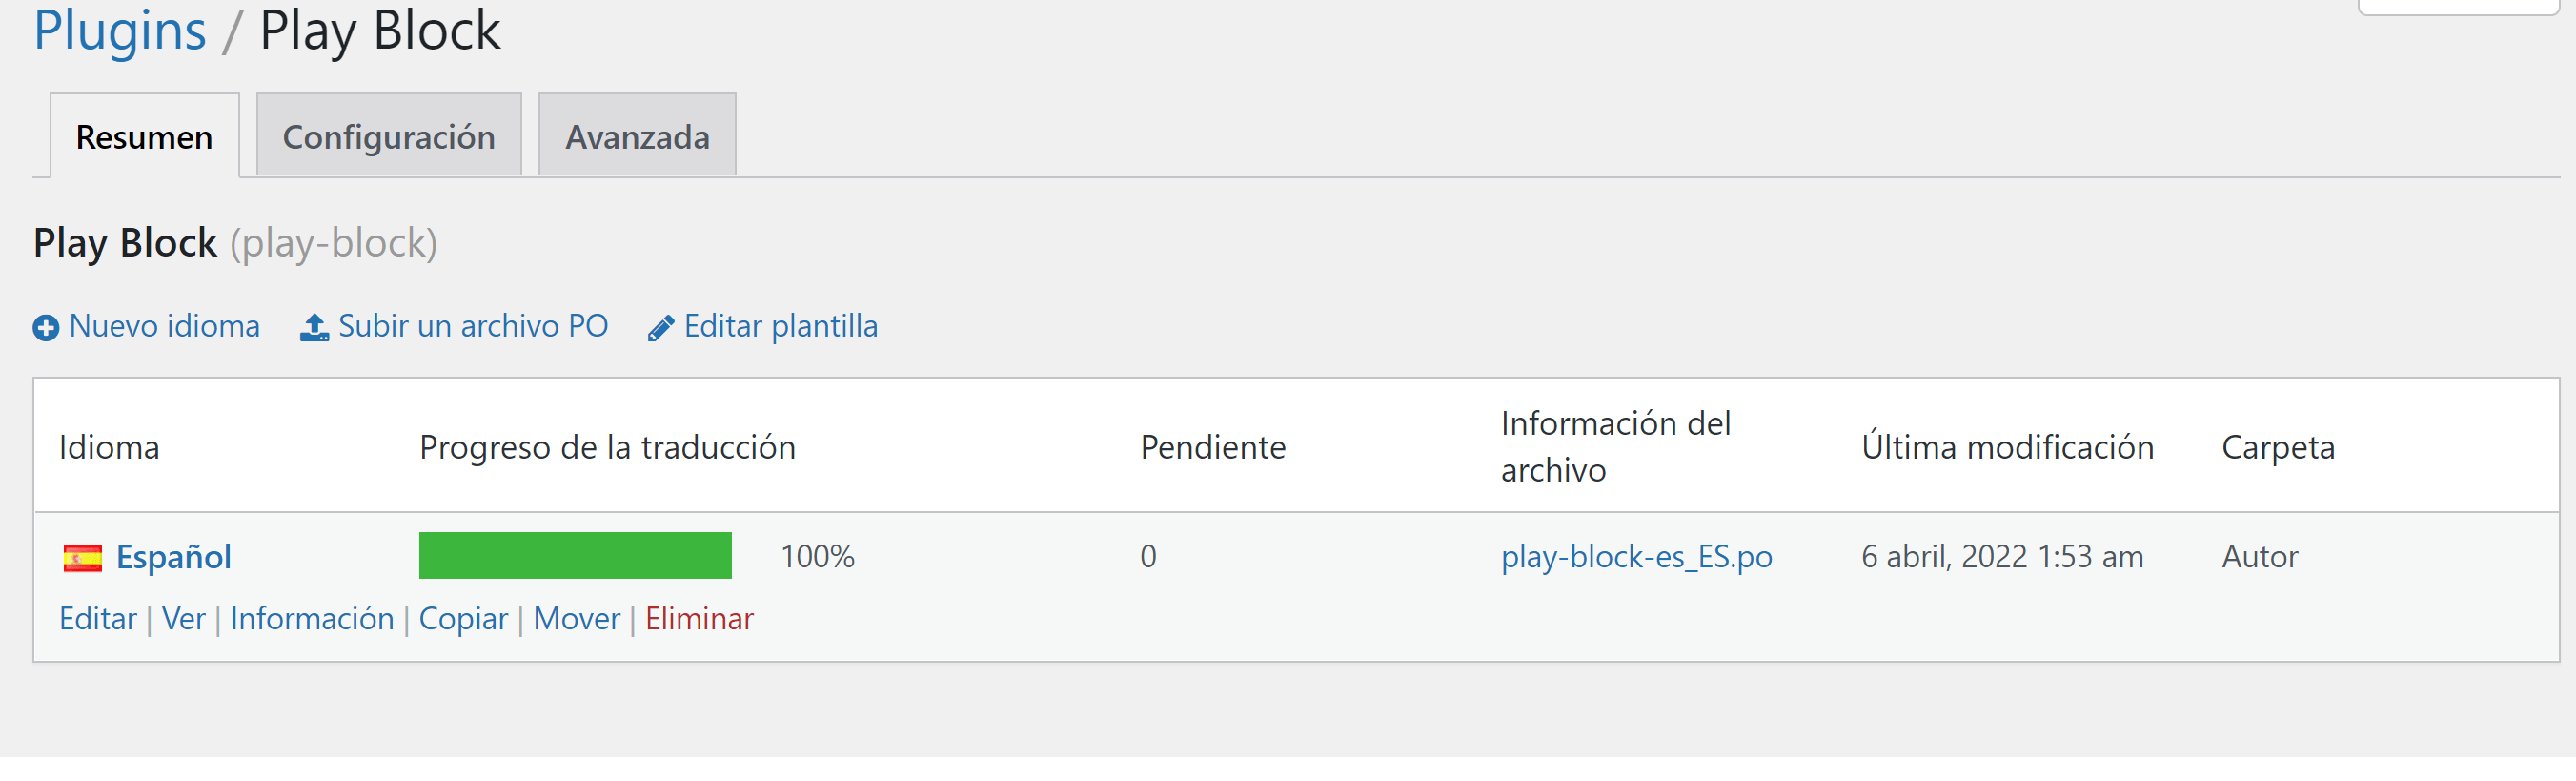Screen dimensions: 2576x781
Task: Open play-block-es_ES.po file link
Action: 1636,557
